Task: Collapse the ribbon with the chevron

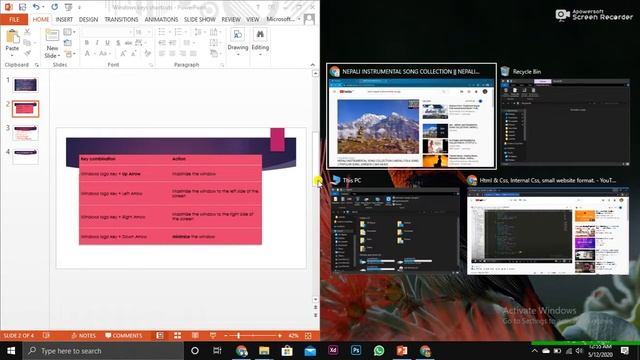Action: pyautogui.click(x=313, y=64)
